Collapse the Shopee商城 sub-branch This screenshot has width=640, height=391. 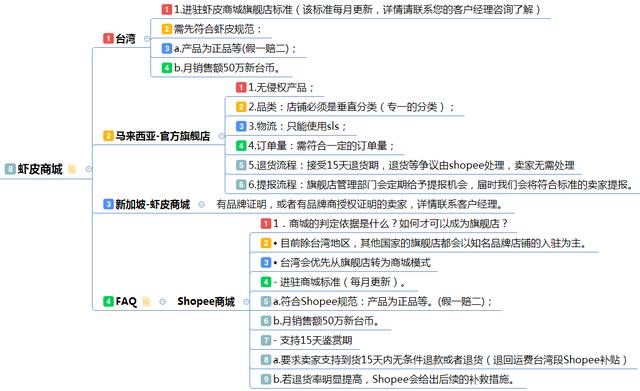click(246, 302)
